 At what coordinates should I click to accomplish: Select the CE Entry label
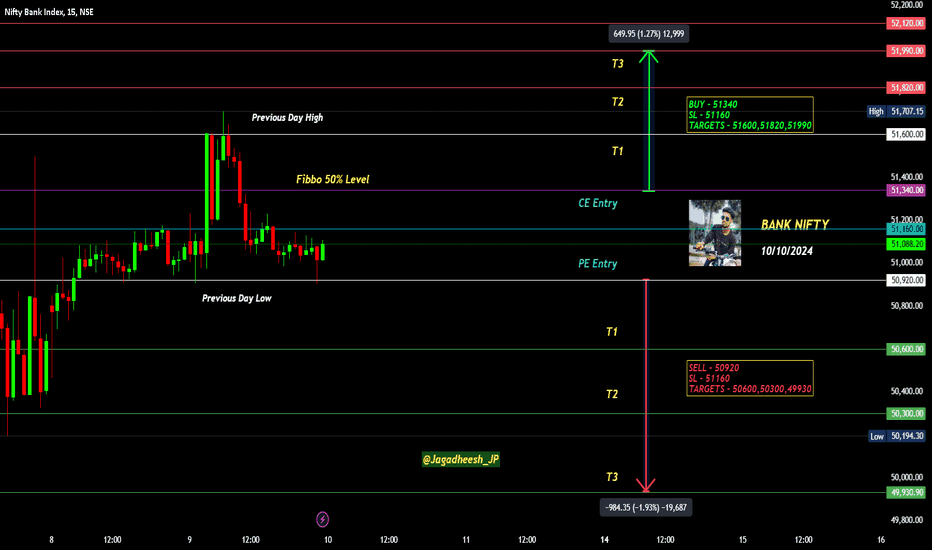point(598,203)
